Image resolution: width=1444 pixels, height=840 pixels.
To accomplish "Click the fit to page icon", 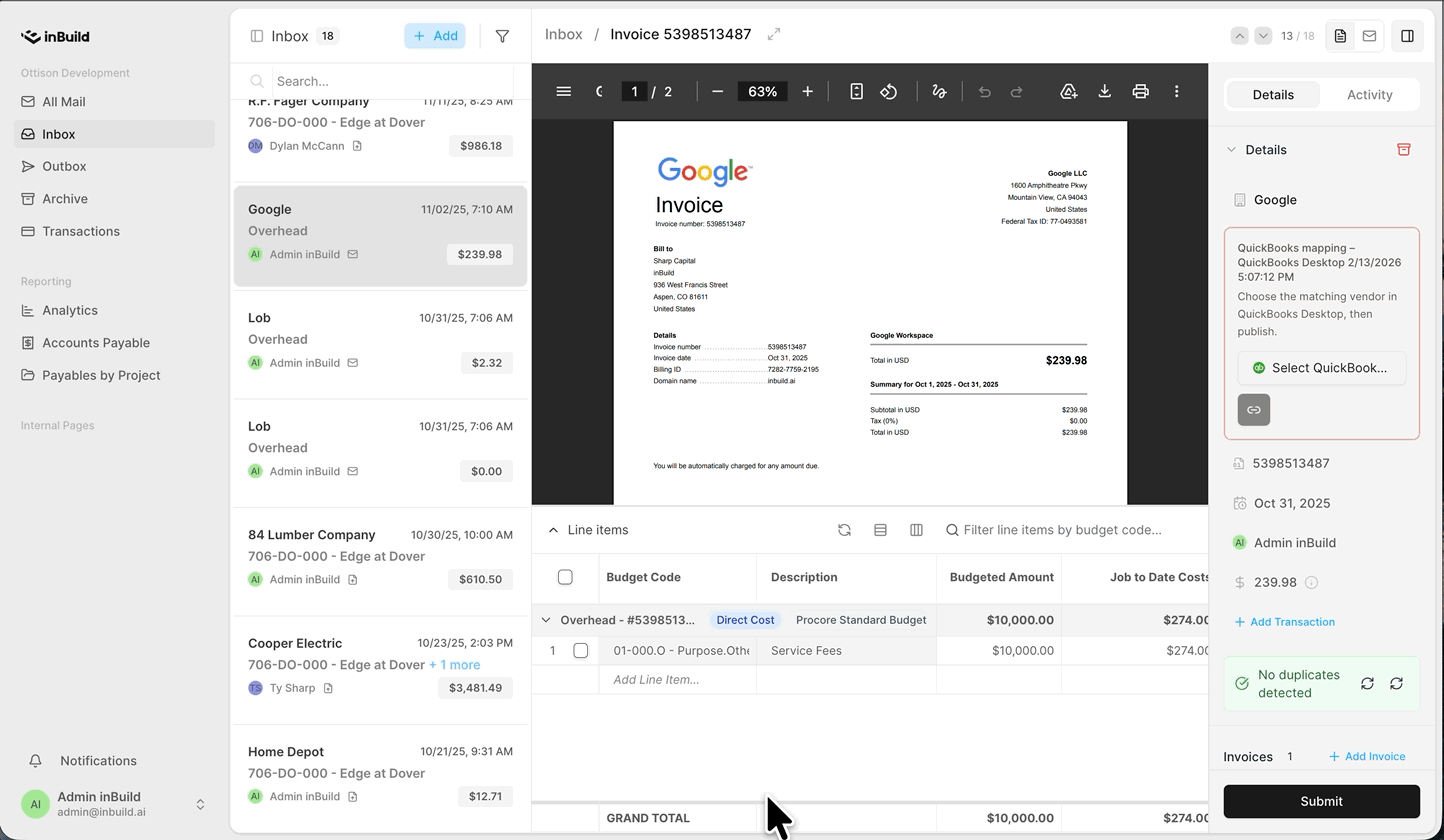I will [x=856, y=91].
